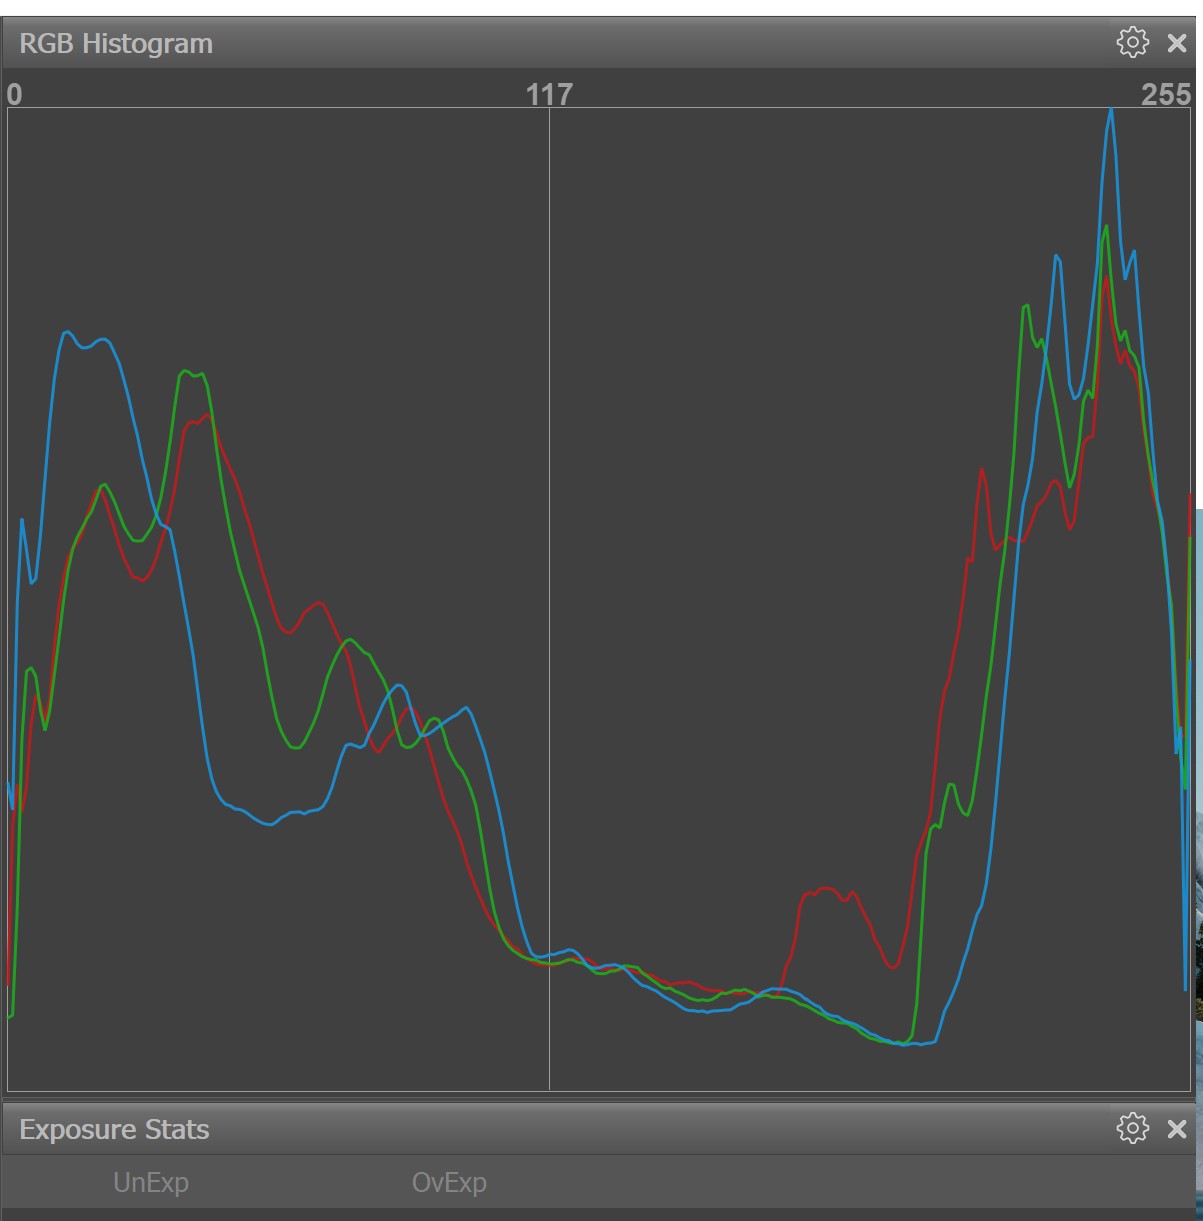Select the UnExp column header
The width and height of the screenshot is (1203, 1221).
(x=150, y=1182)
